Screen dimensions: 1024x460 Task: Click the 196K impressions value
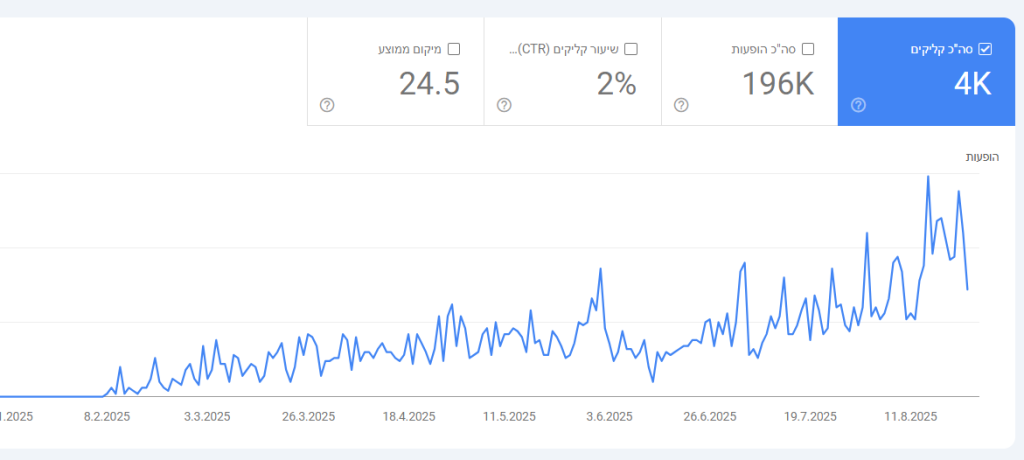tap(778, 85)
